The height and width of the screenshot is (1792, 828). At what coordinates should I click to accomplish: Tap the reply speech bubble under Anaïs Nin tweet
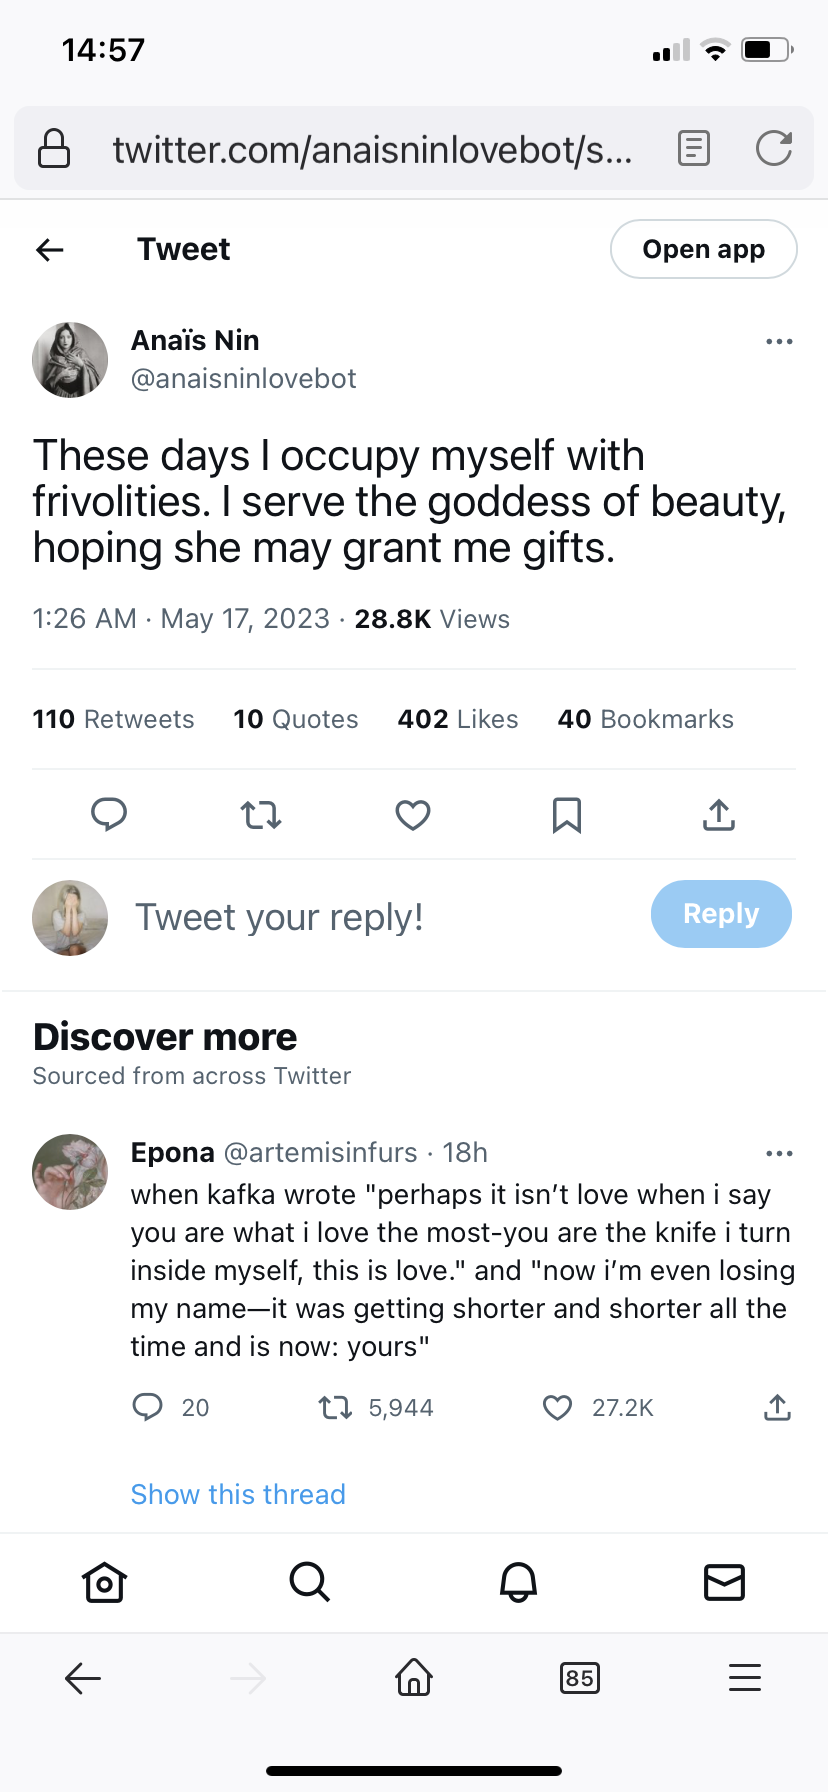tap(109, 815)
